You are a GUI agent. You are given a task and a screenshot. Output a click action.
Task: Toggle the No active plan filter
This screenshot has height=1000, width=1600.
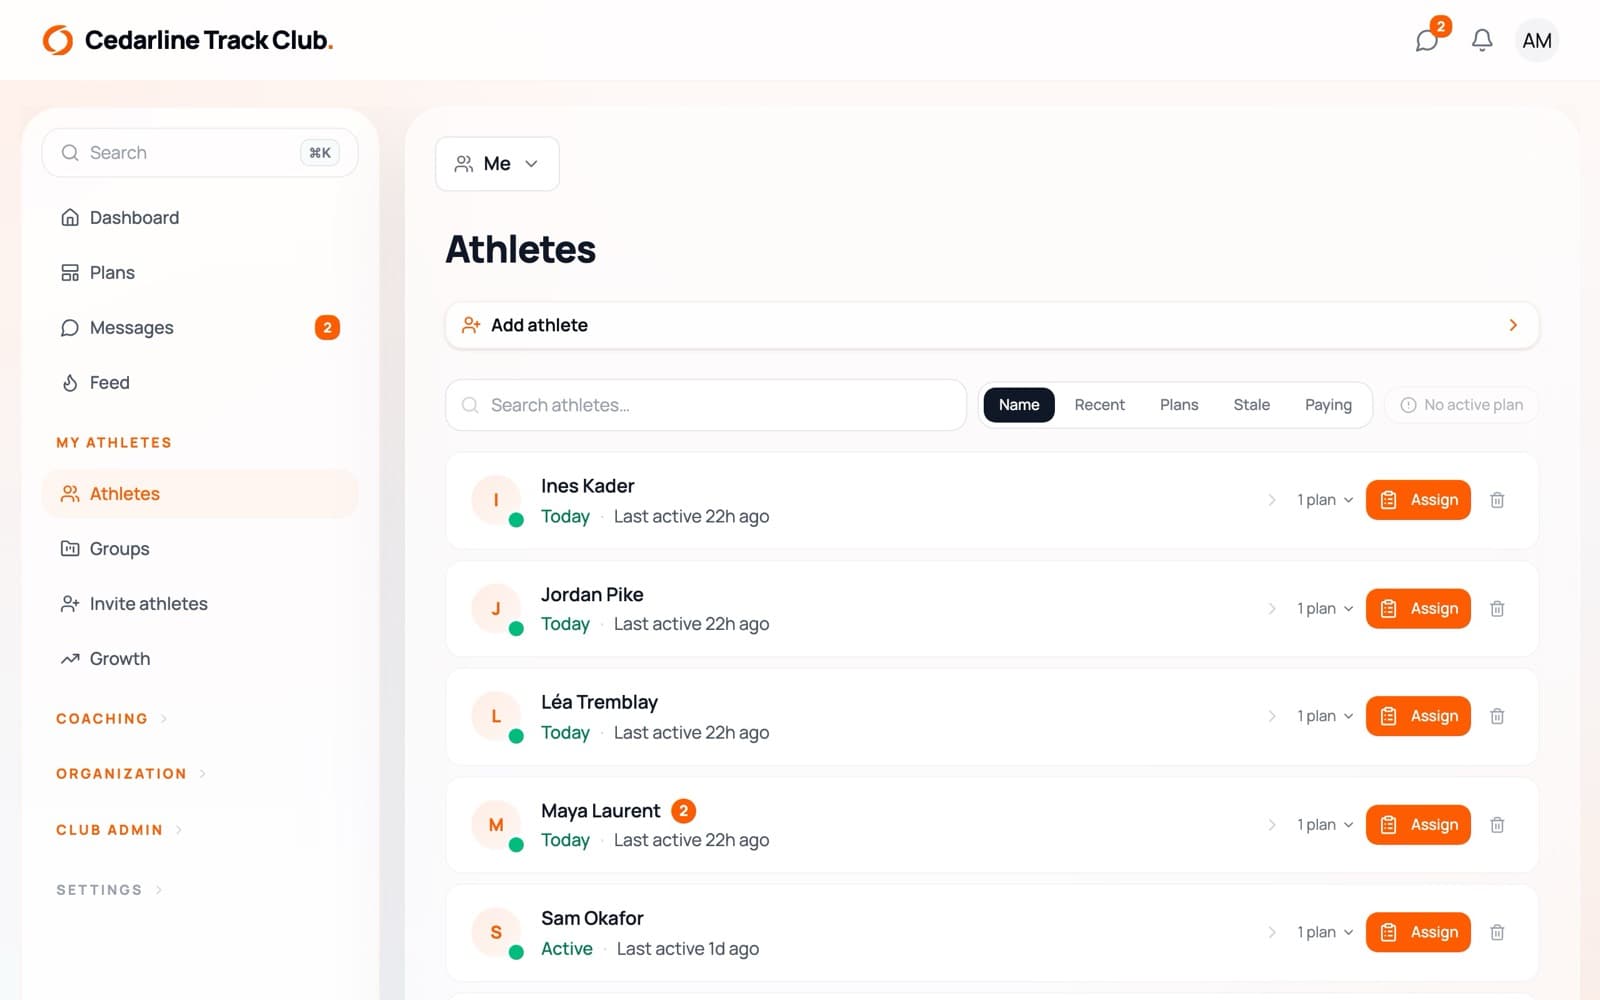click(x=1461, y=405)
